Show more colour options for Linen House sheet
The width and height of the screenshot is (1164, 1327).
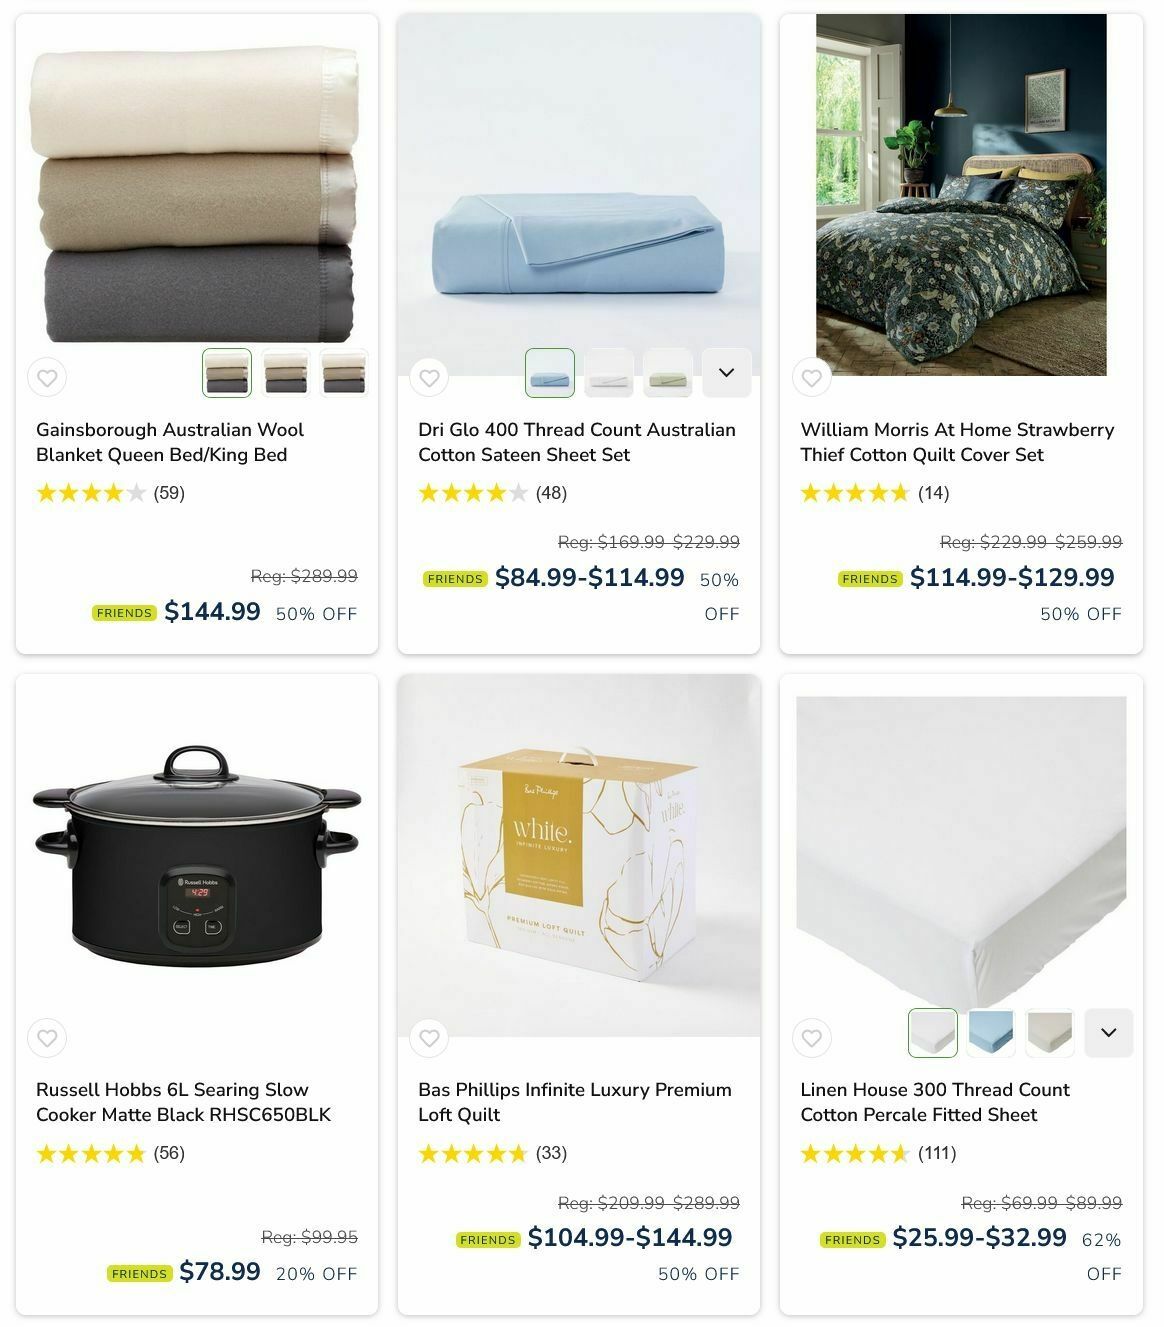pyautogui.click(x=1109, y=1033)
